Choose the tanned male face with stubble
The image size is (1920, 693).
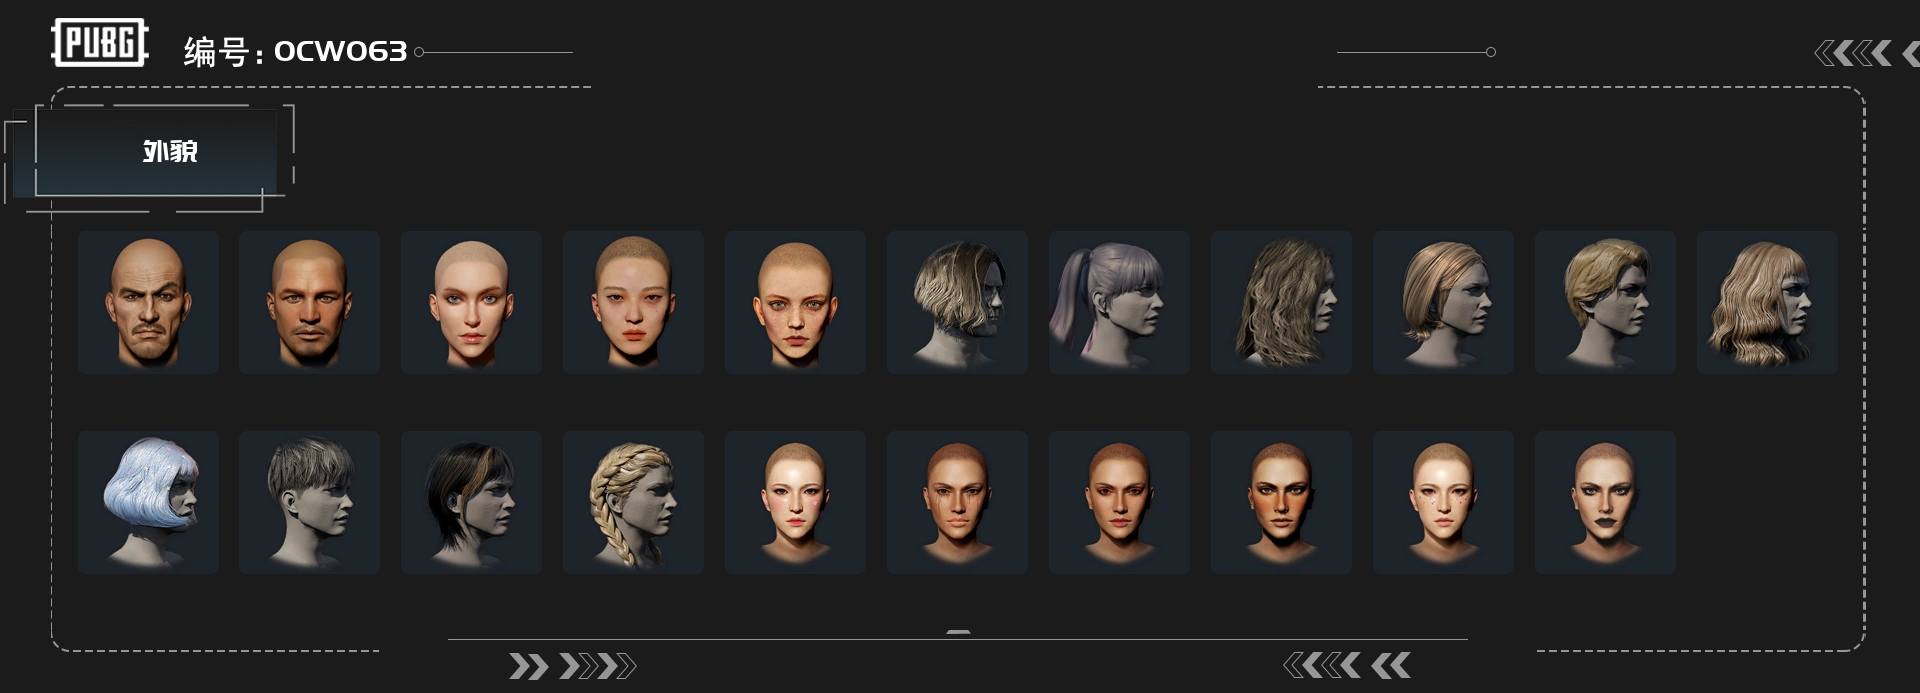pos(309,302)
